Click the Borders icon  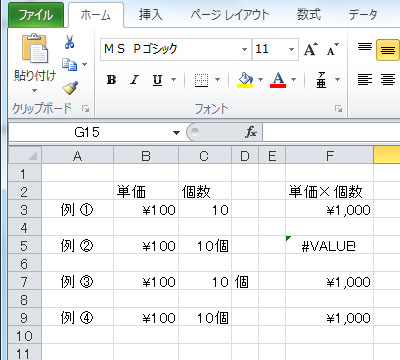click(x=201, y=80)
